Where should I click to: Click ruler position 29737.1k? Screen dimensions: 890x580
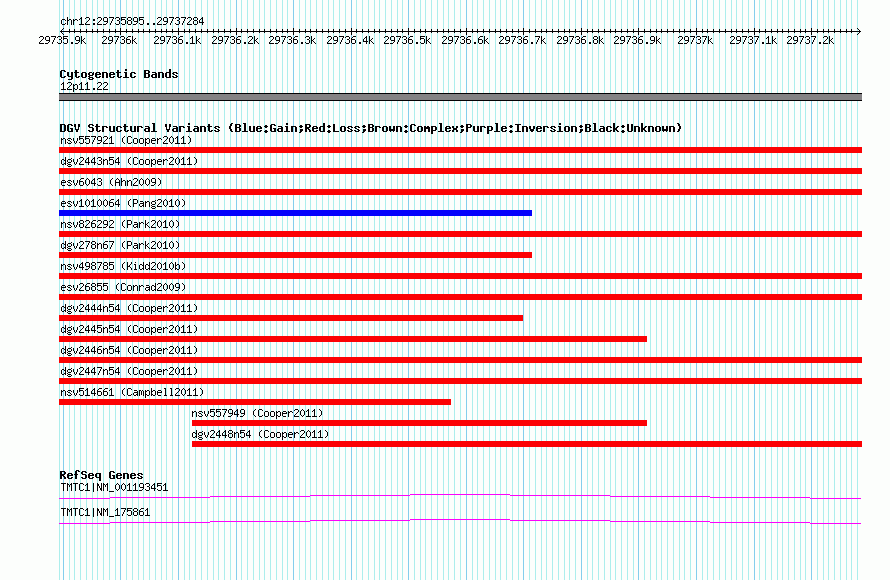pyautogui.click(x=753, y=40)
